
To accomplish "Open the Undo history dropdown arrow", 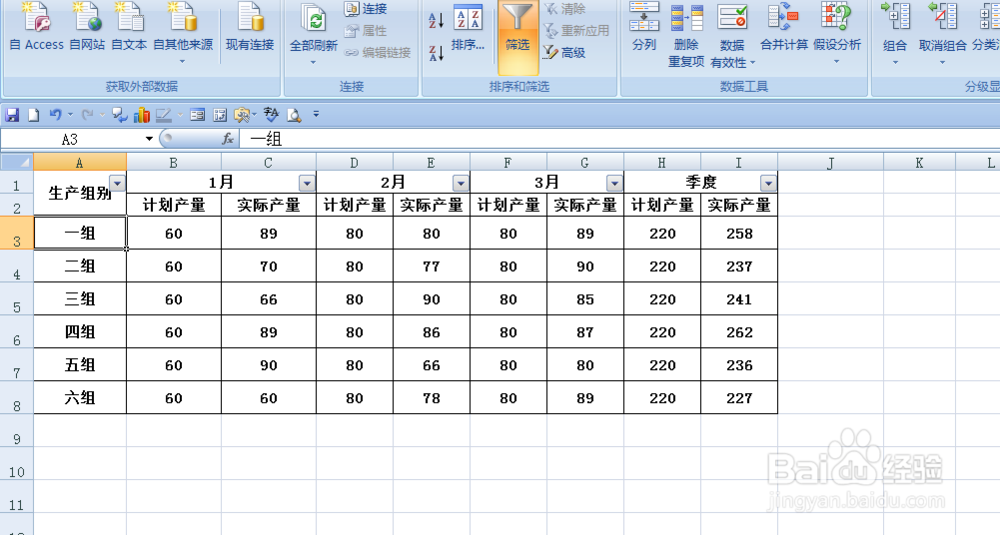I will coord(70,115).
